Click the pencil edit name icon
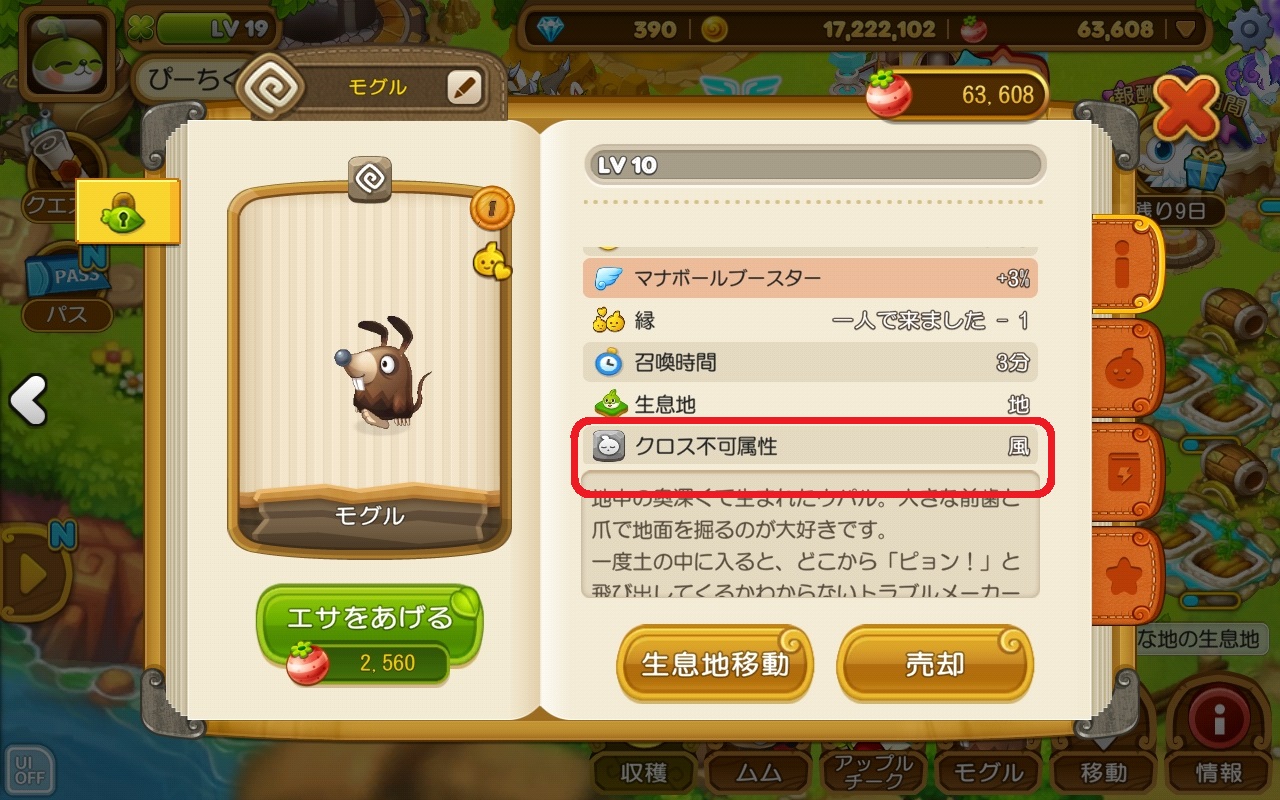 click(463, 87)
